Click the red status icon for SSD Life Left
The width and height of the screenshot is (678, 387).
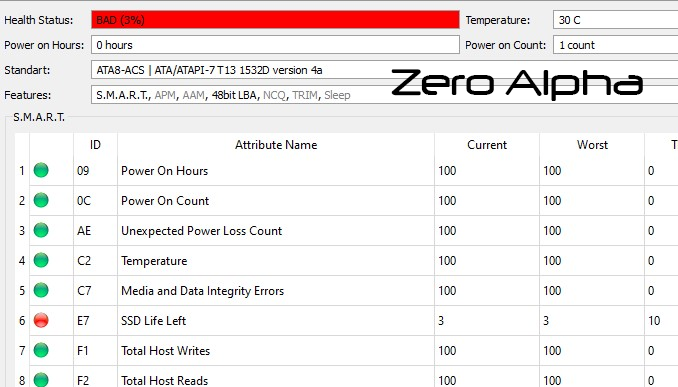(x=41, y=320)
